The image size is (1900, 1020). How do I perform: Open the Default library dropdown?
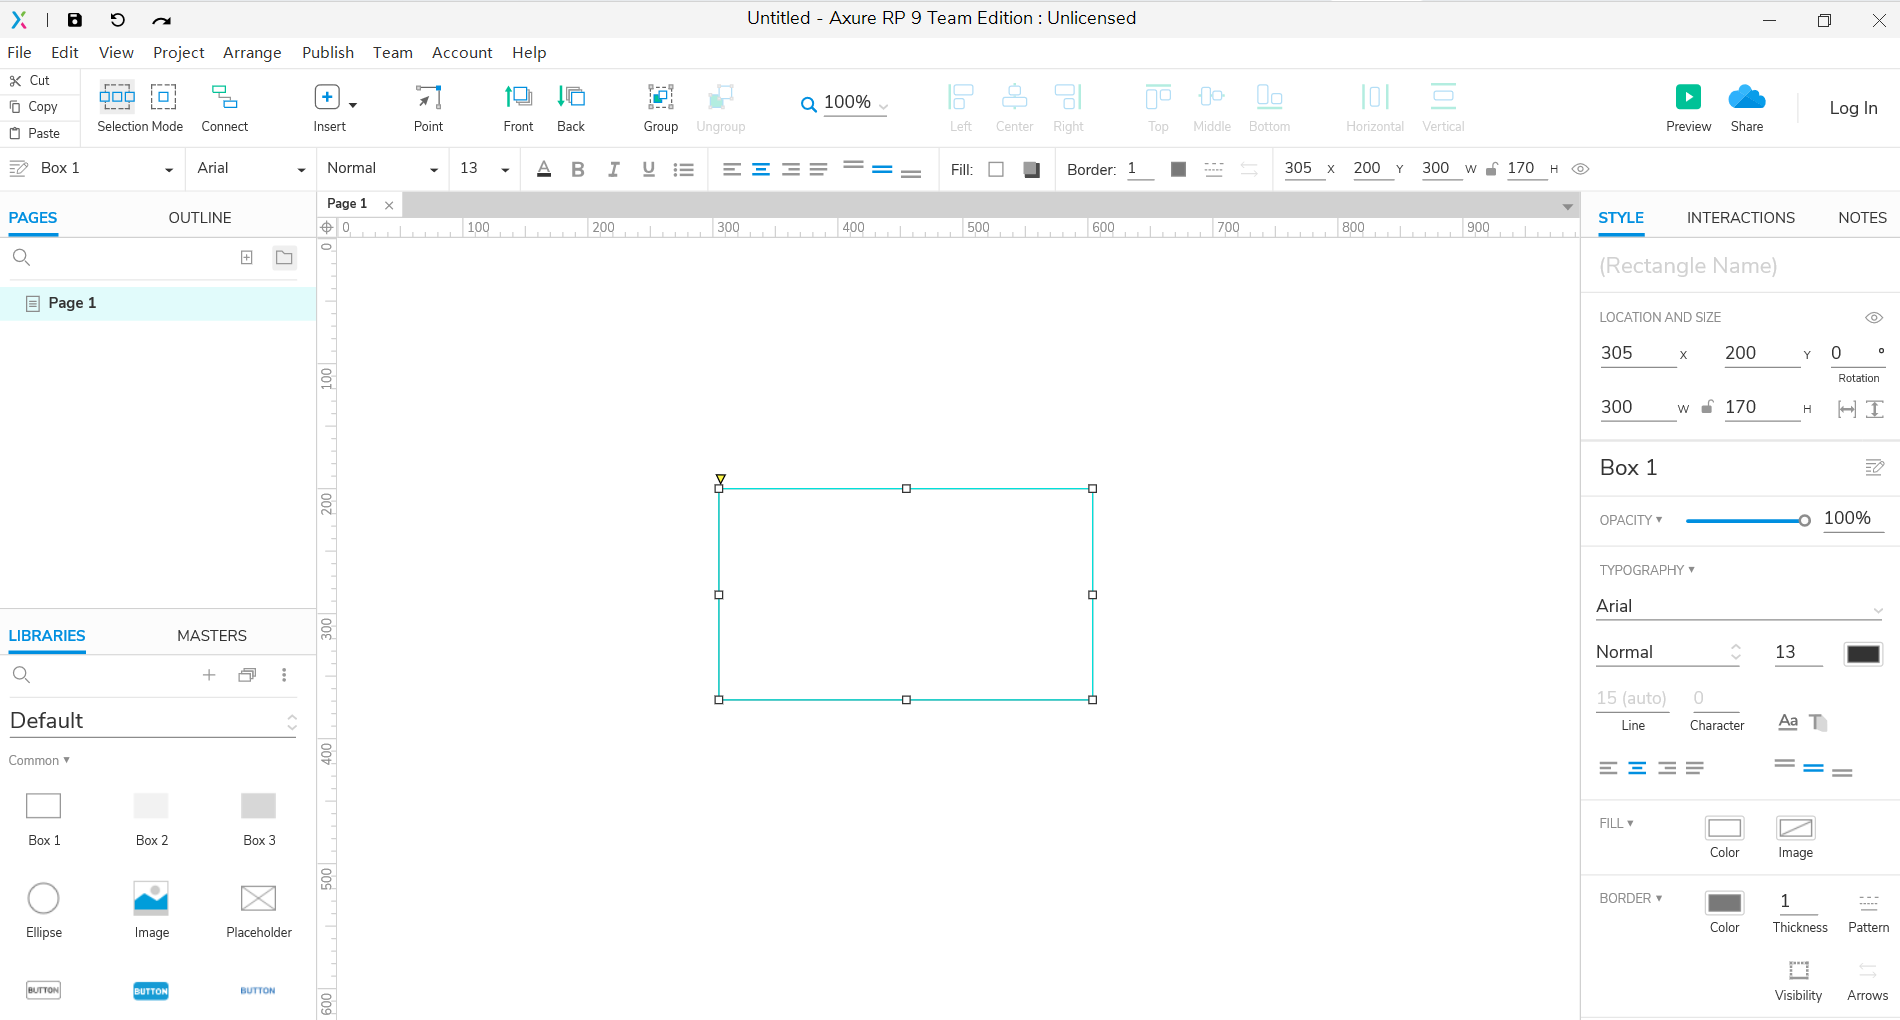pos(153,721)
